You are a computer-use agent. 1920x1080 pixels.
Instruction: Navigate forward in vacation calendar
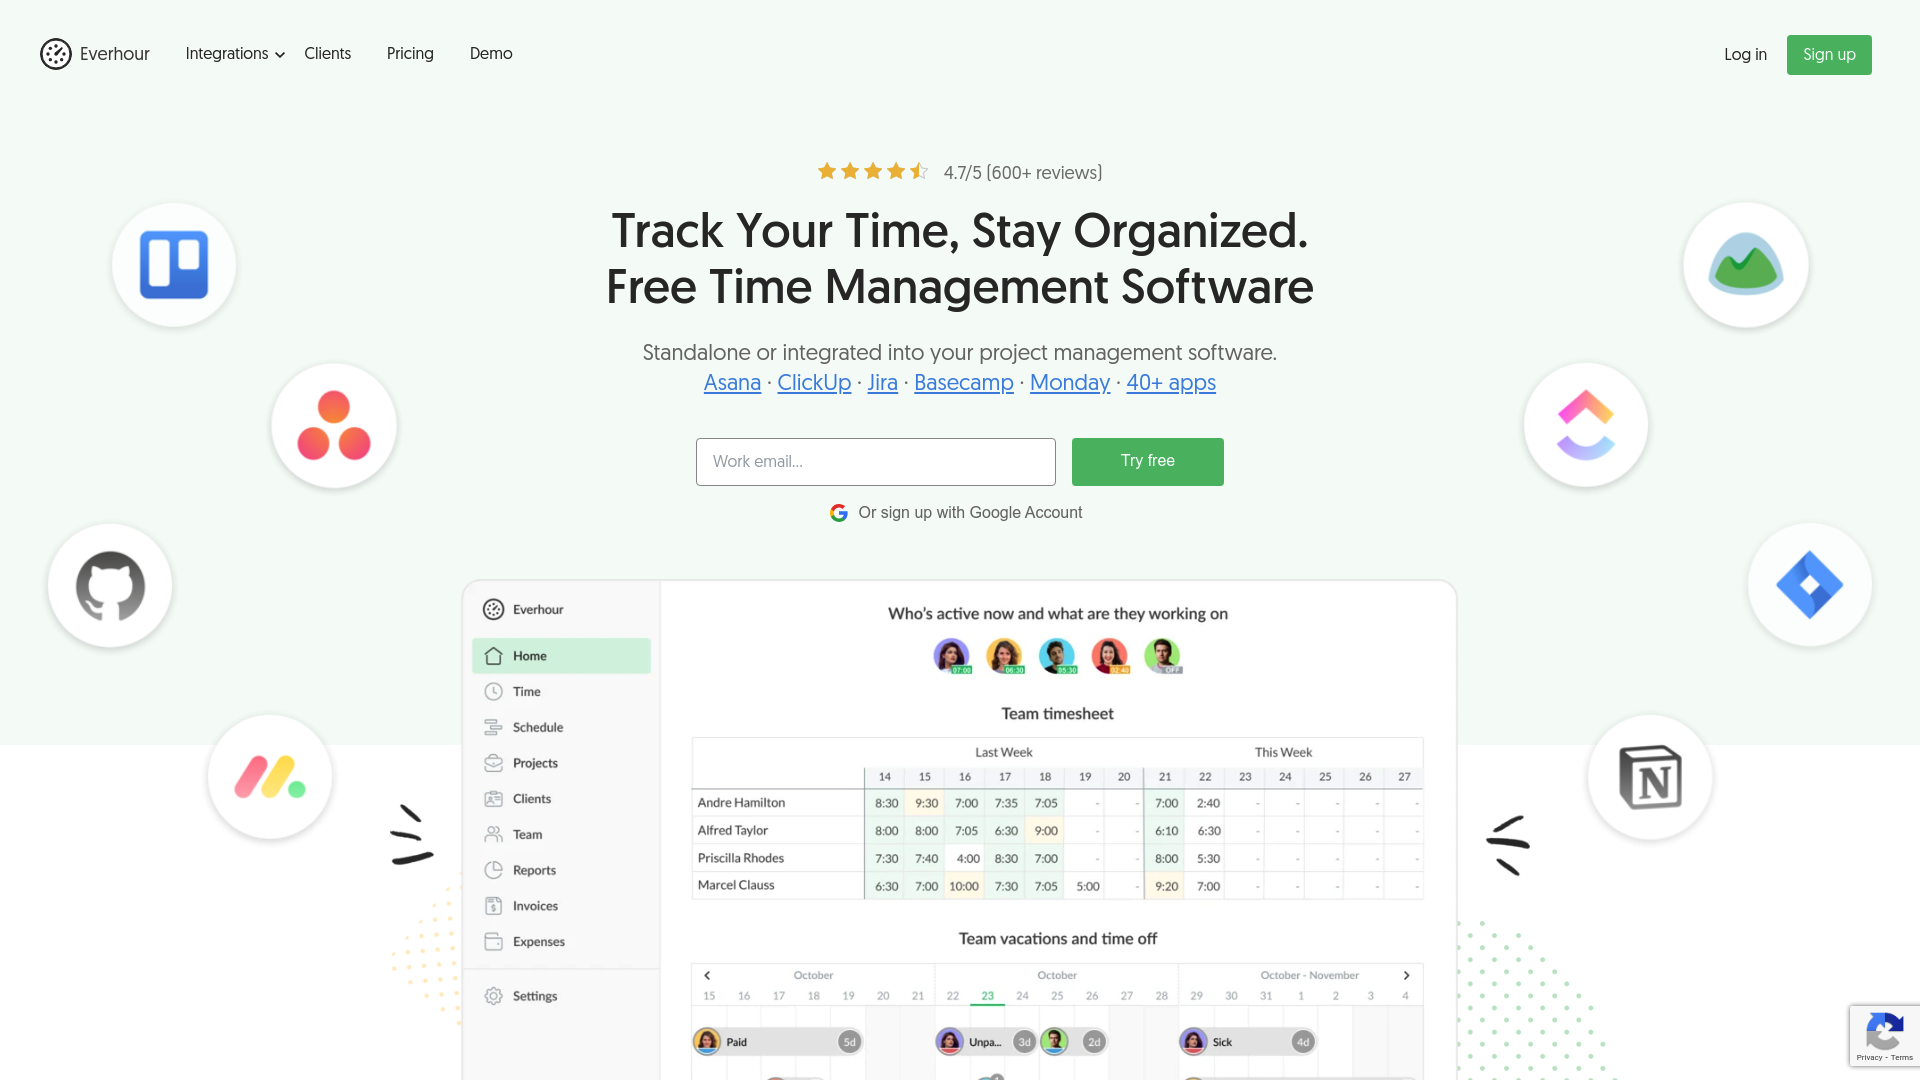coord(1407,975)
